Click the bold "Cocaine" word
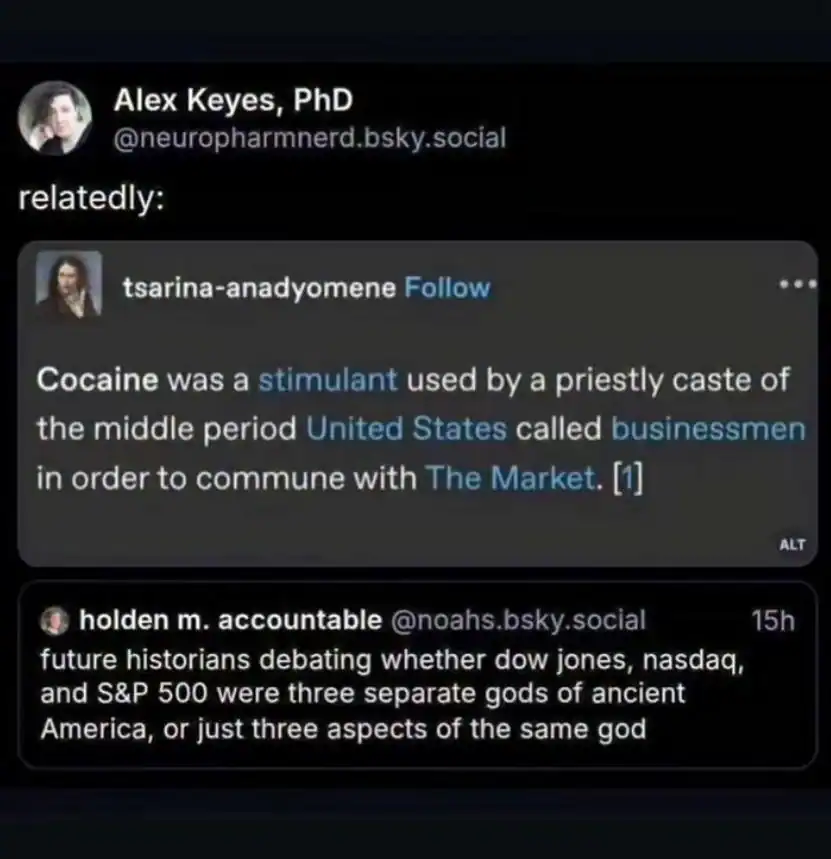Screen dimensions: 831x859 point(98,381)
